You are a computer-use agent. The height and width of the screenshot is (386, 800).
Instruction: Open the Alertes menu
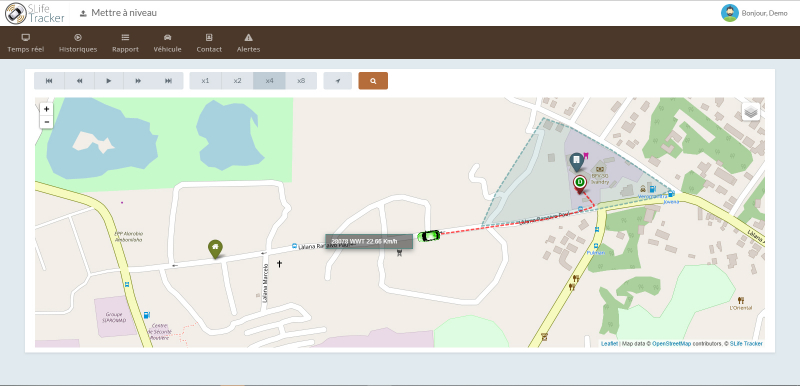pos(248,43)
